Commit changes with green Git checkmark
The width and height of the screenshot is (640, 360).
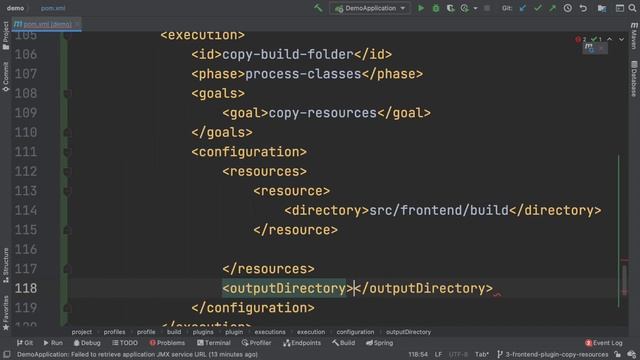[538, 8]
